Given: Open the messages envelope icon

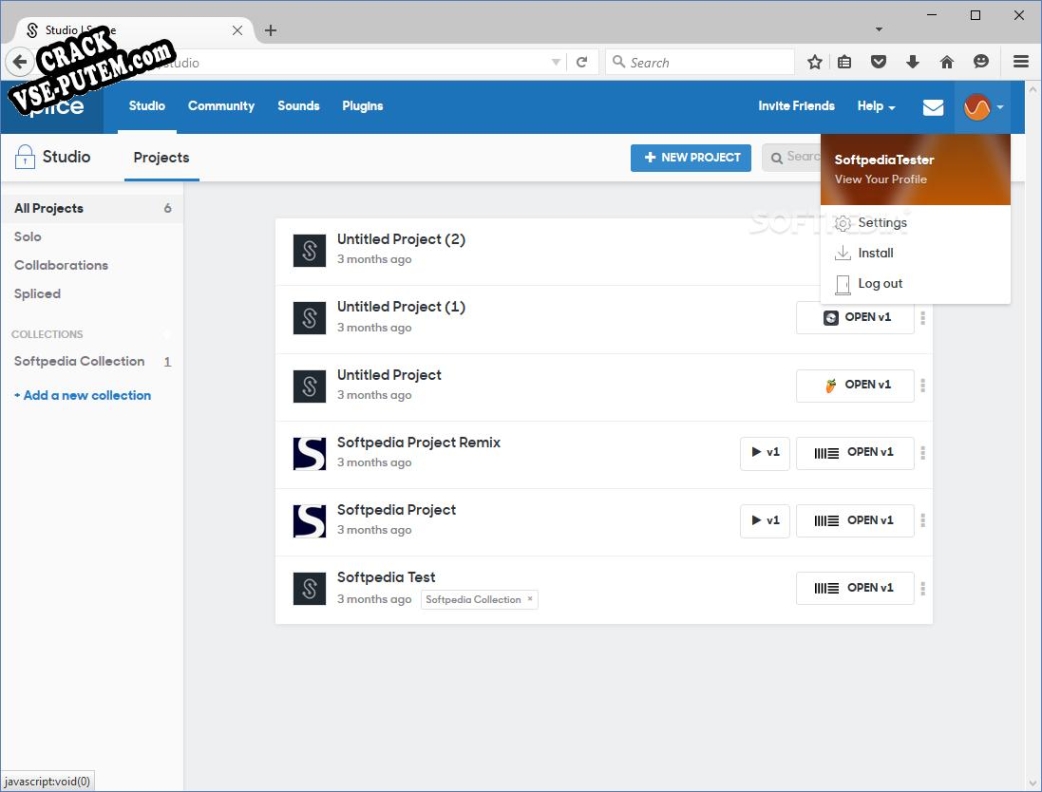Looking at the screenshot, I should [932, 106].
